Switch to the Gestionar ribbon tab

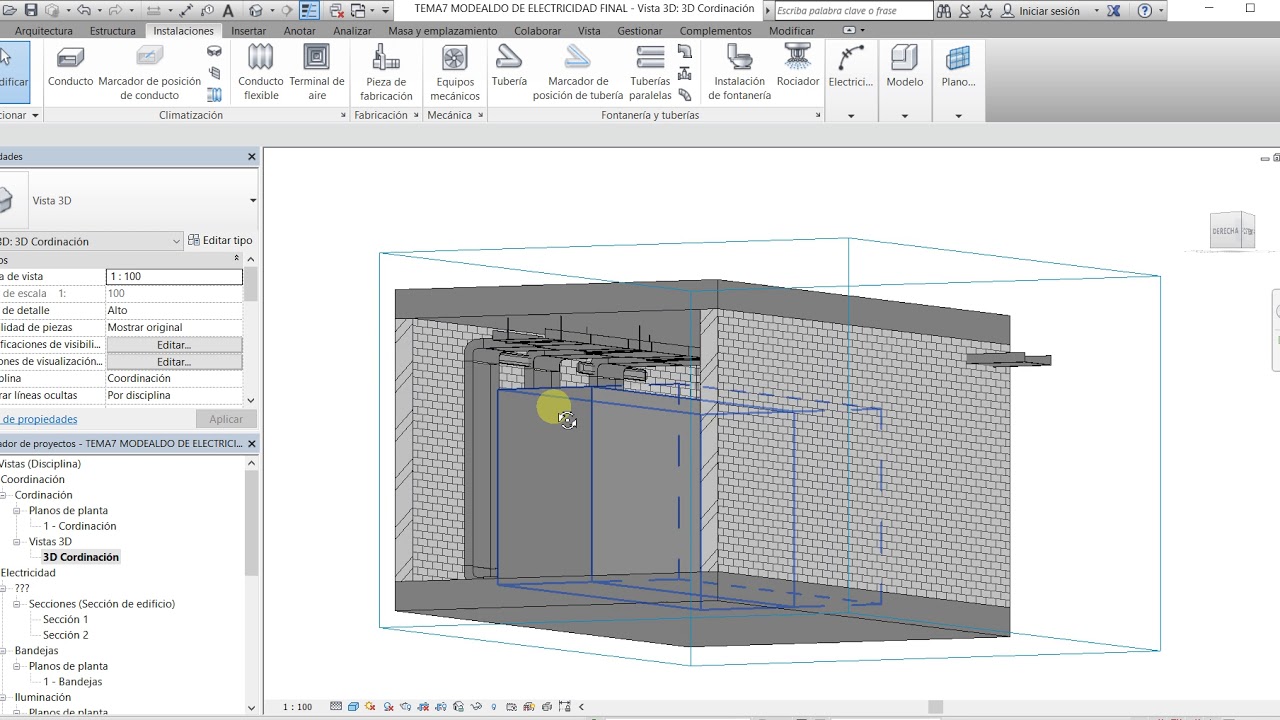click(640, 31)
